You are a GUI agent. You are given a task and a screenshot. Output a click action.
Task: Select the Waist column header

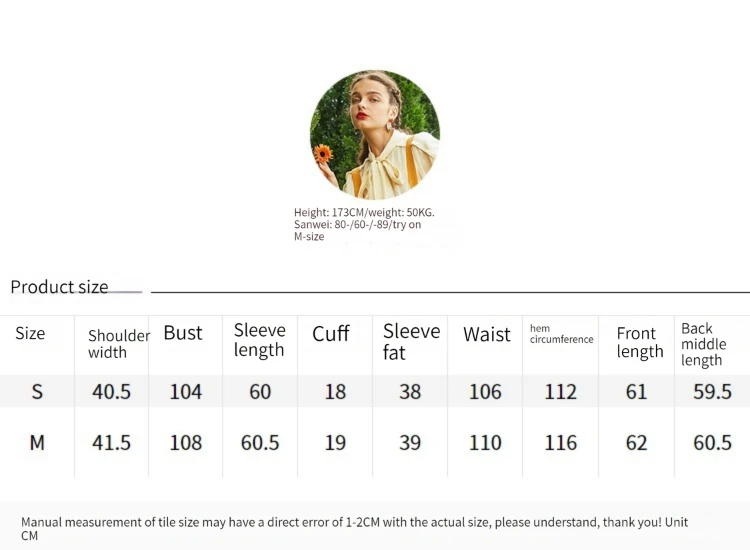click(x=486, y=334)
